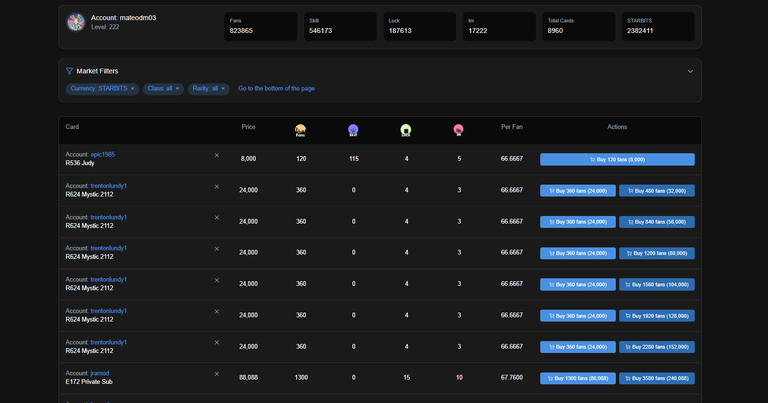Click the X icon in the row with Buy 1200 fans
768x403 pixels.
(x=216, y=249)
